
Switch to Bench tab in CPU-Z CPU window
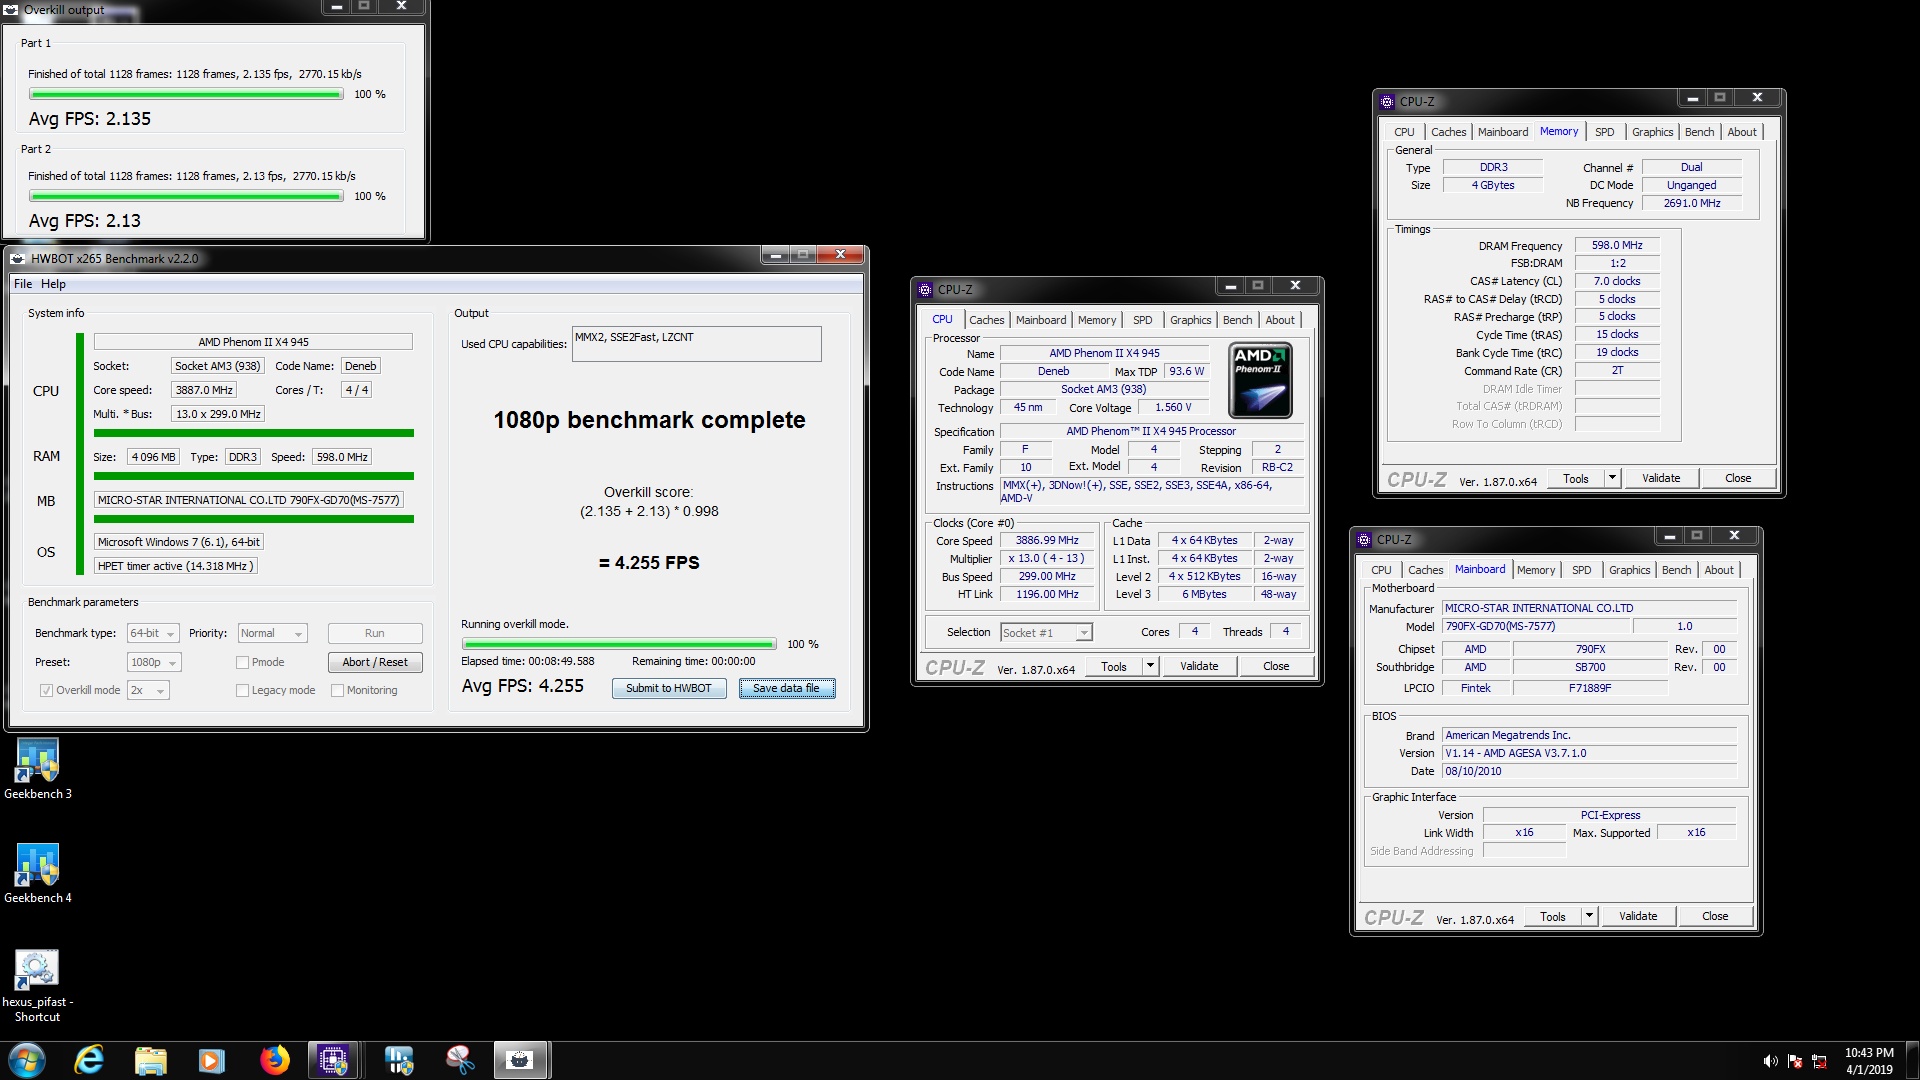(x=1237, y=320)
